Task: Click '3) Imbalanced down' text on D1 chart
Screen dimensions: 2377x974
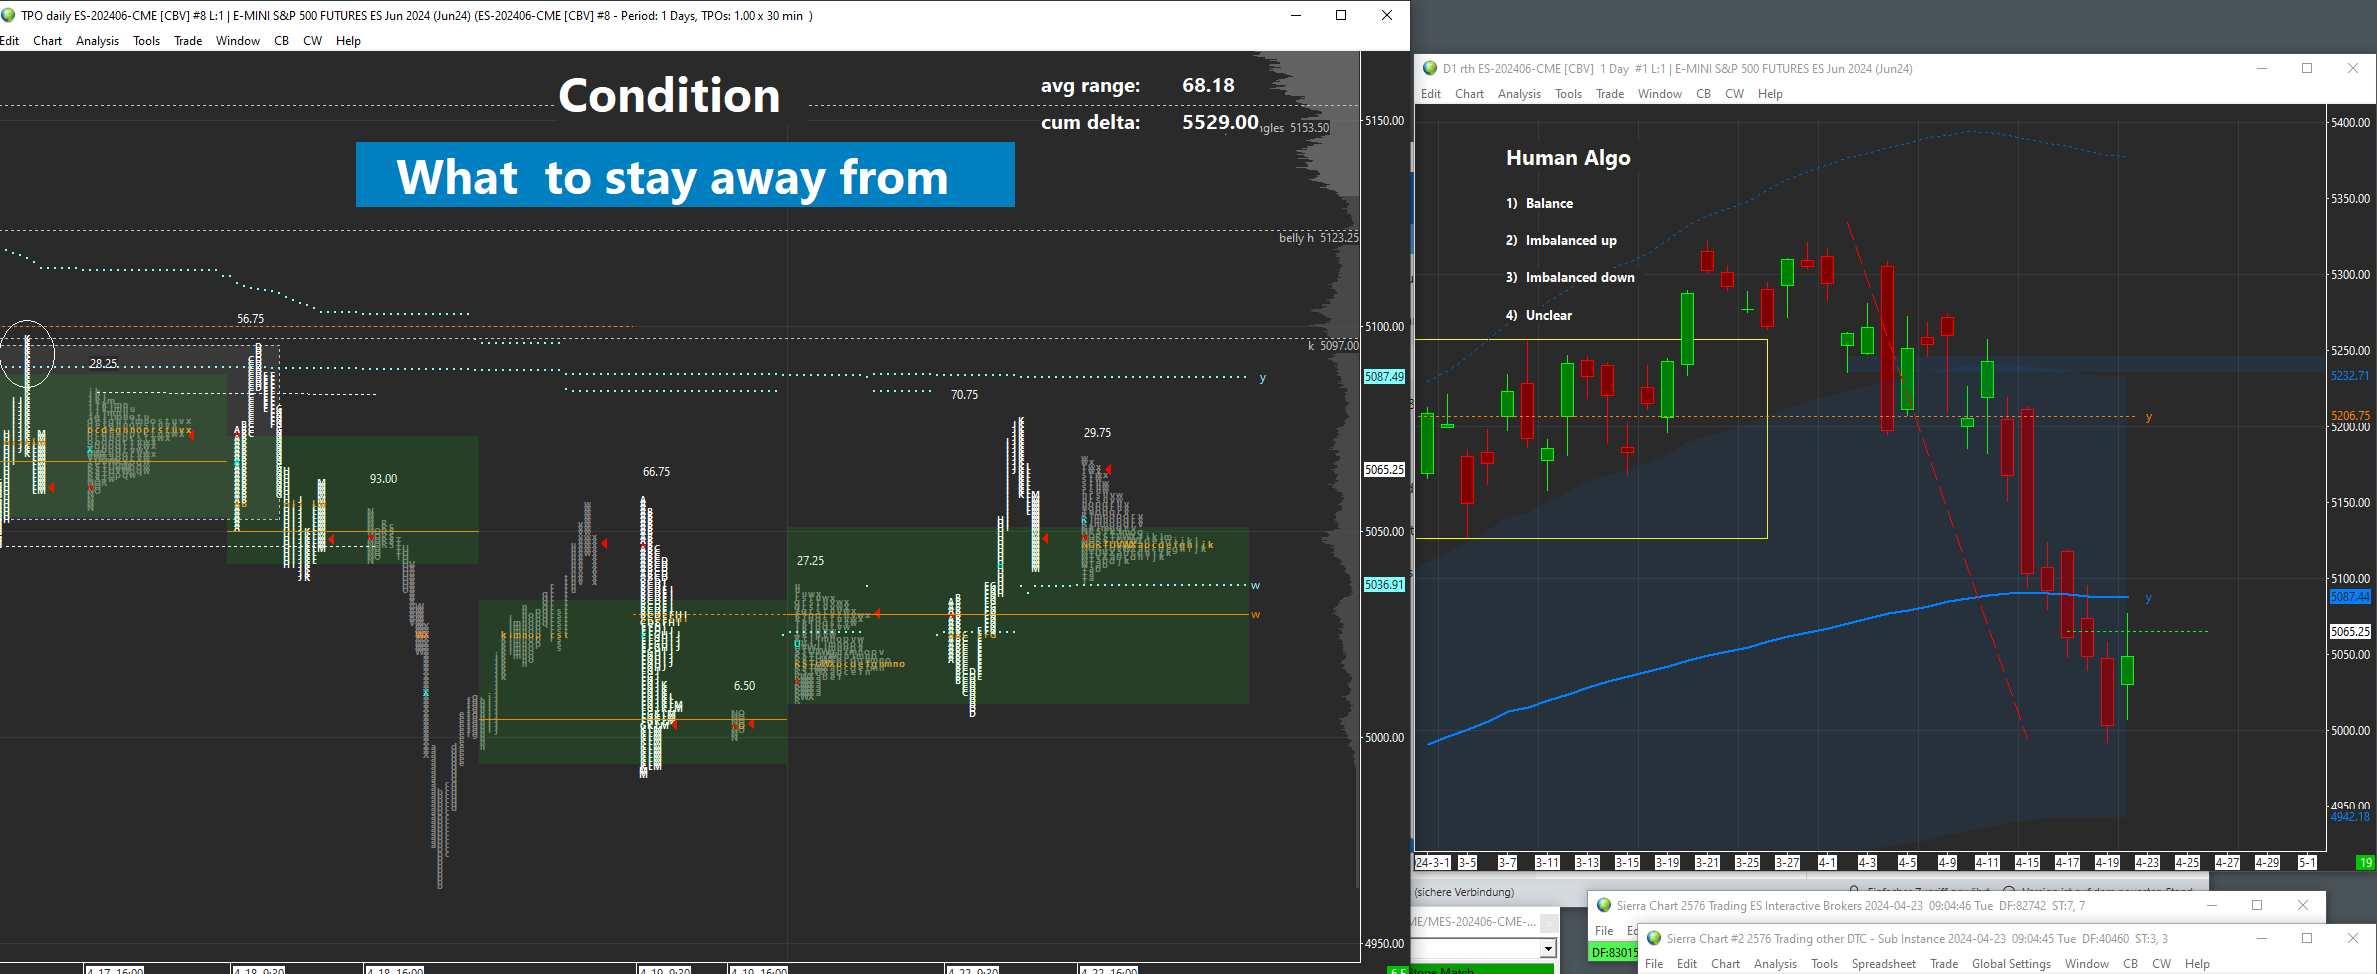Action: [x=1570, y=277]
